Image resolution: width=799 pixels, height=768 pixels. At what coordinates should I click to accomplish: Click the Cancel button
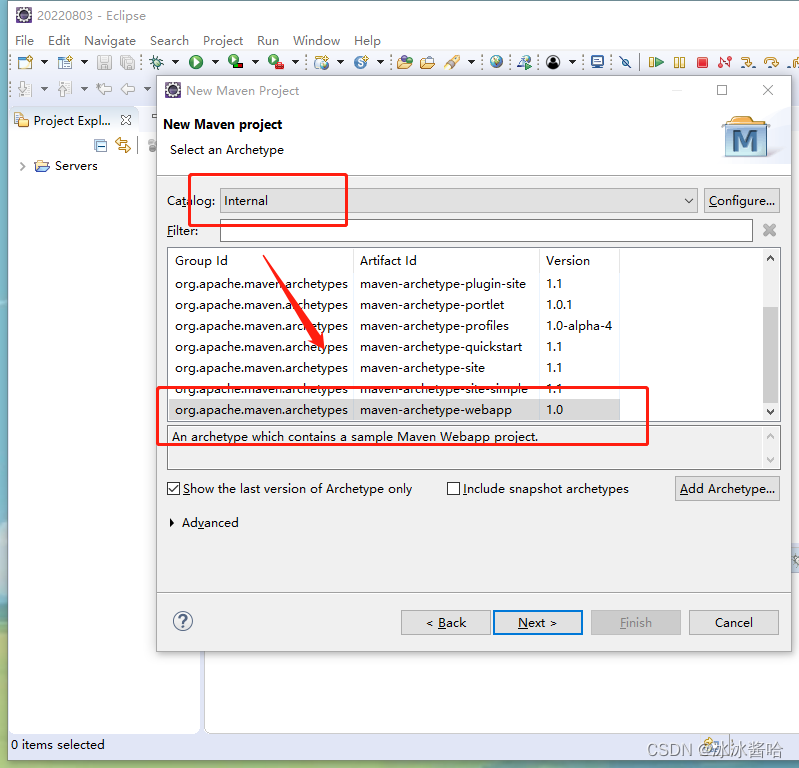tap(734, 622)
